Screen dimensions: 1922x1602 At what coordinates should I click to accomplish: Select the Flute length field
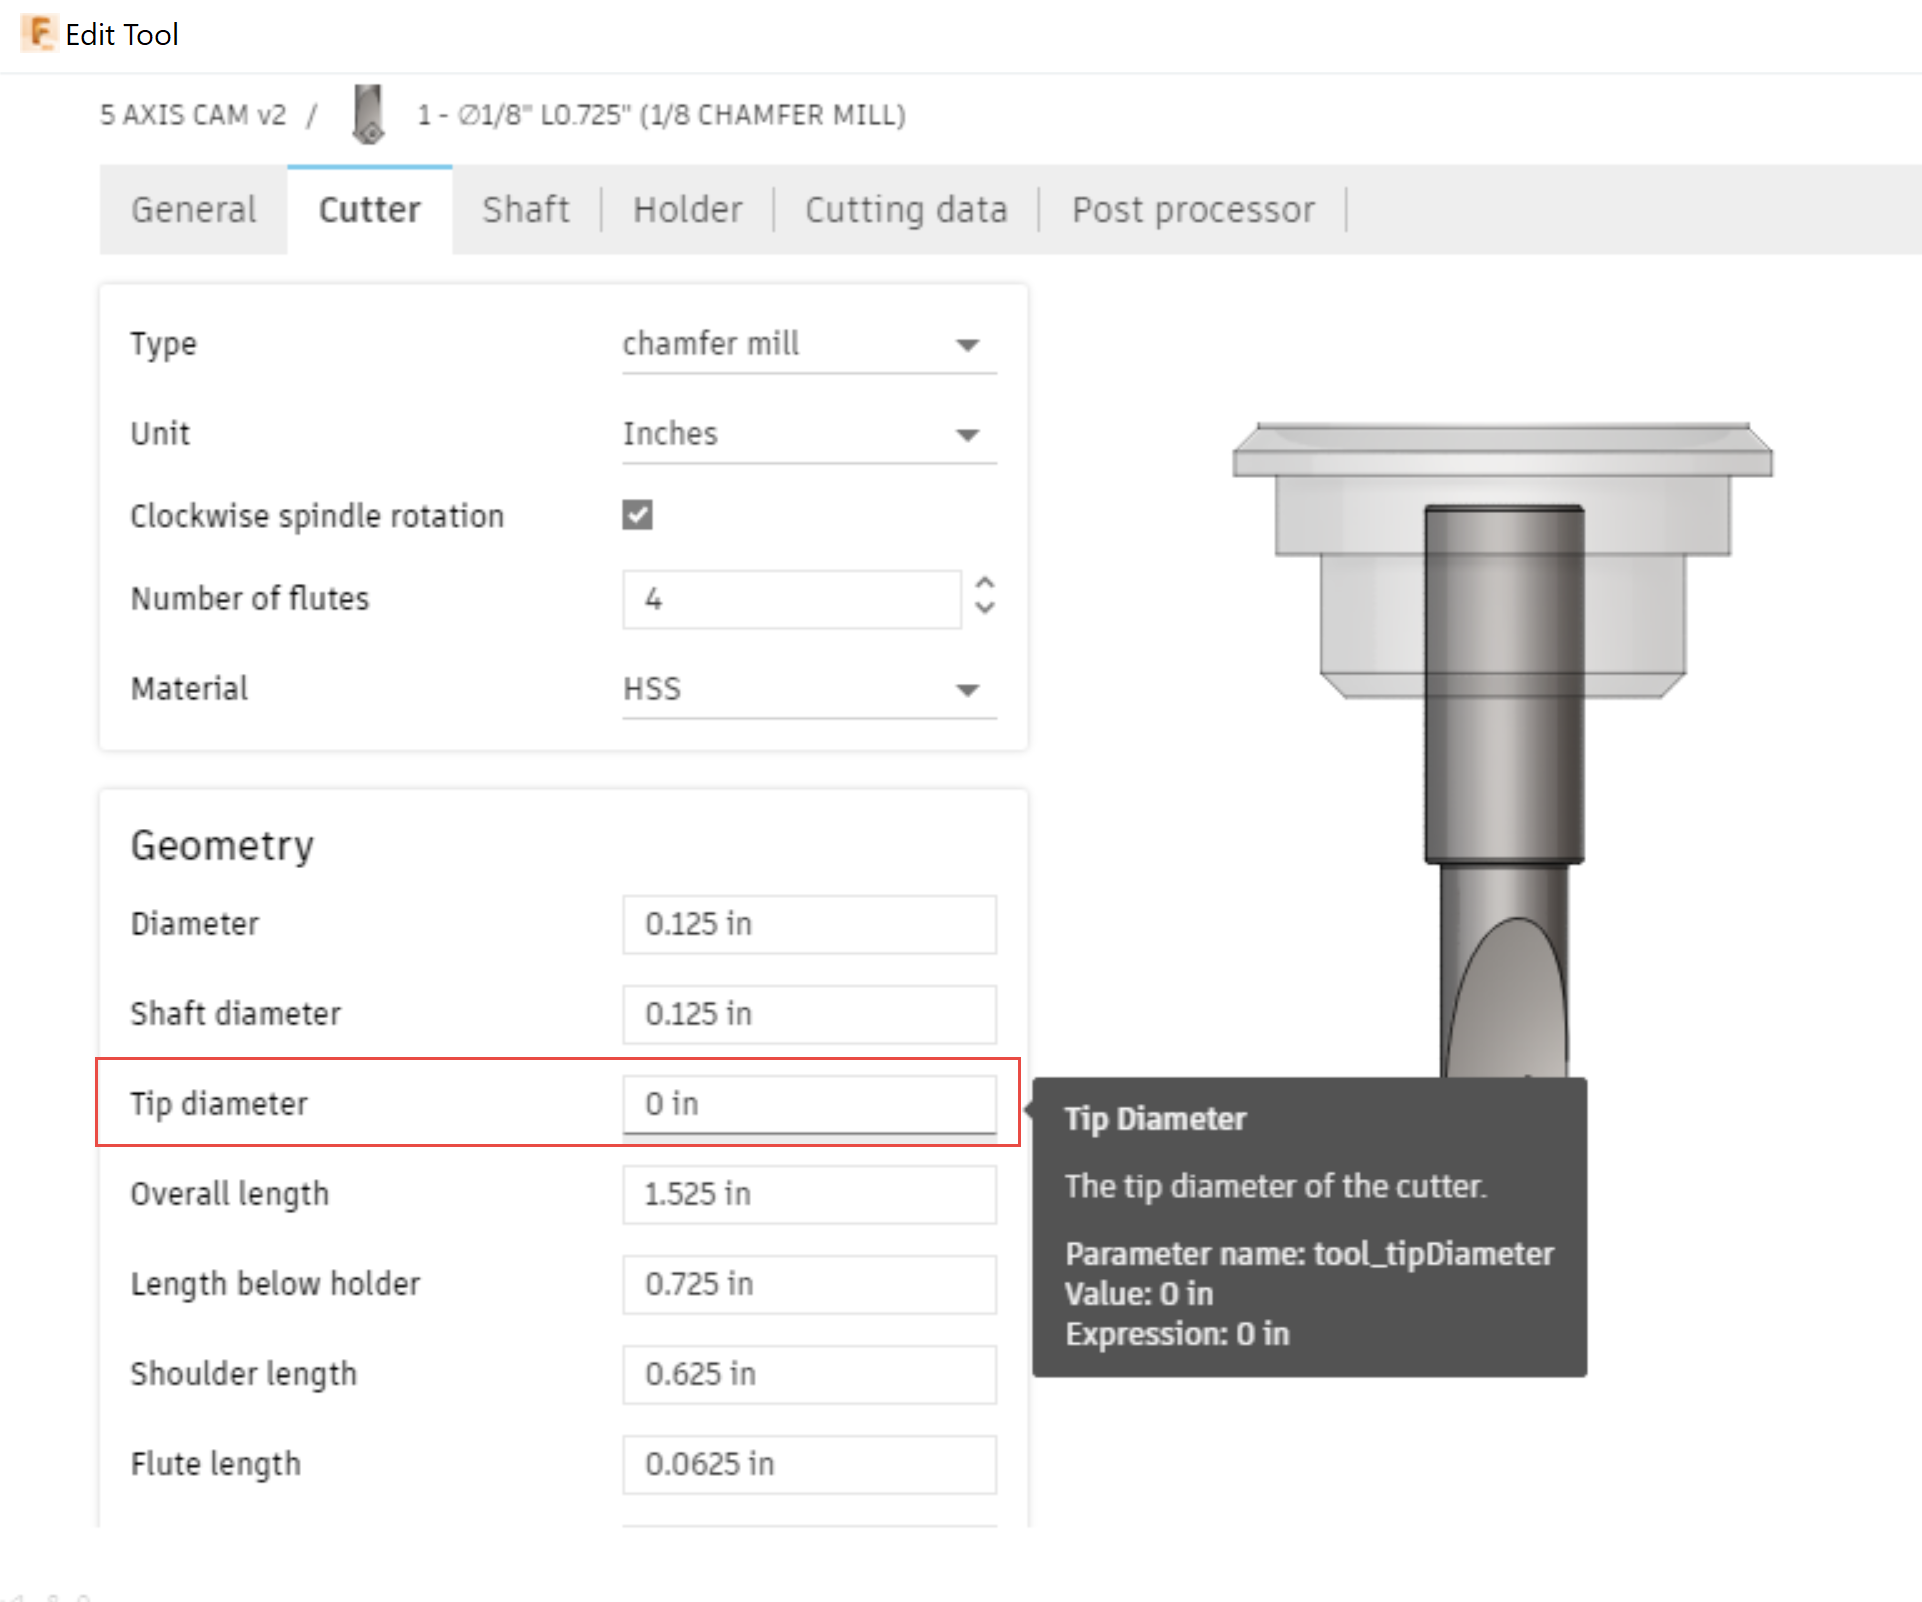point(808,1464)
